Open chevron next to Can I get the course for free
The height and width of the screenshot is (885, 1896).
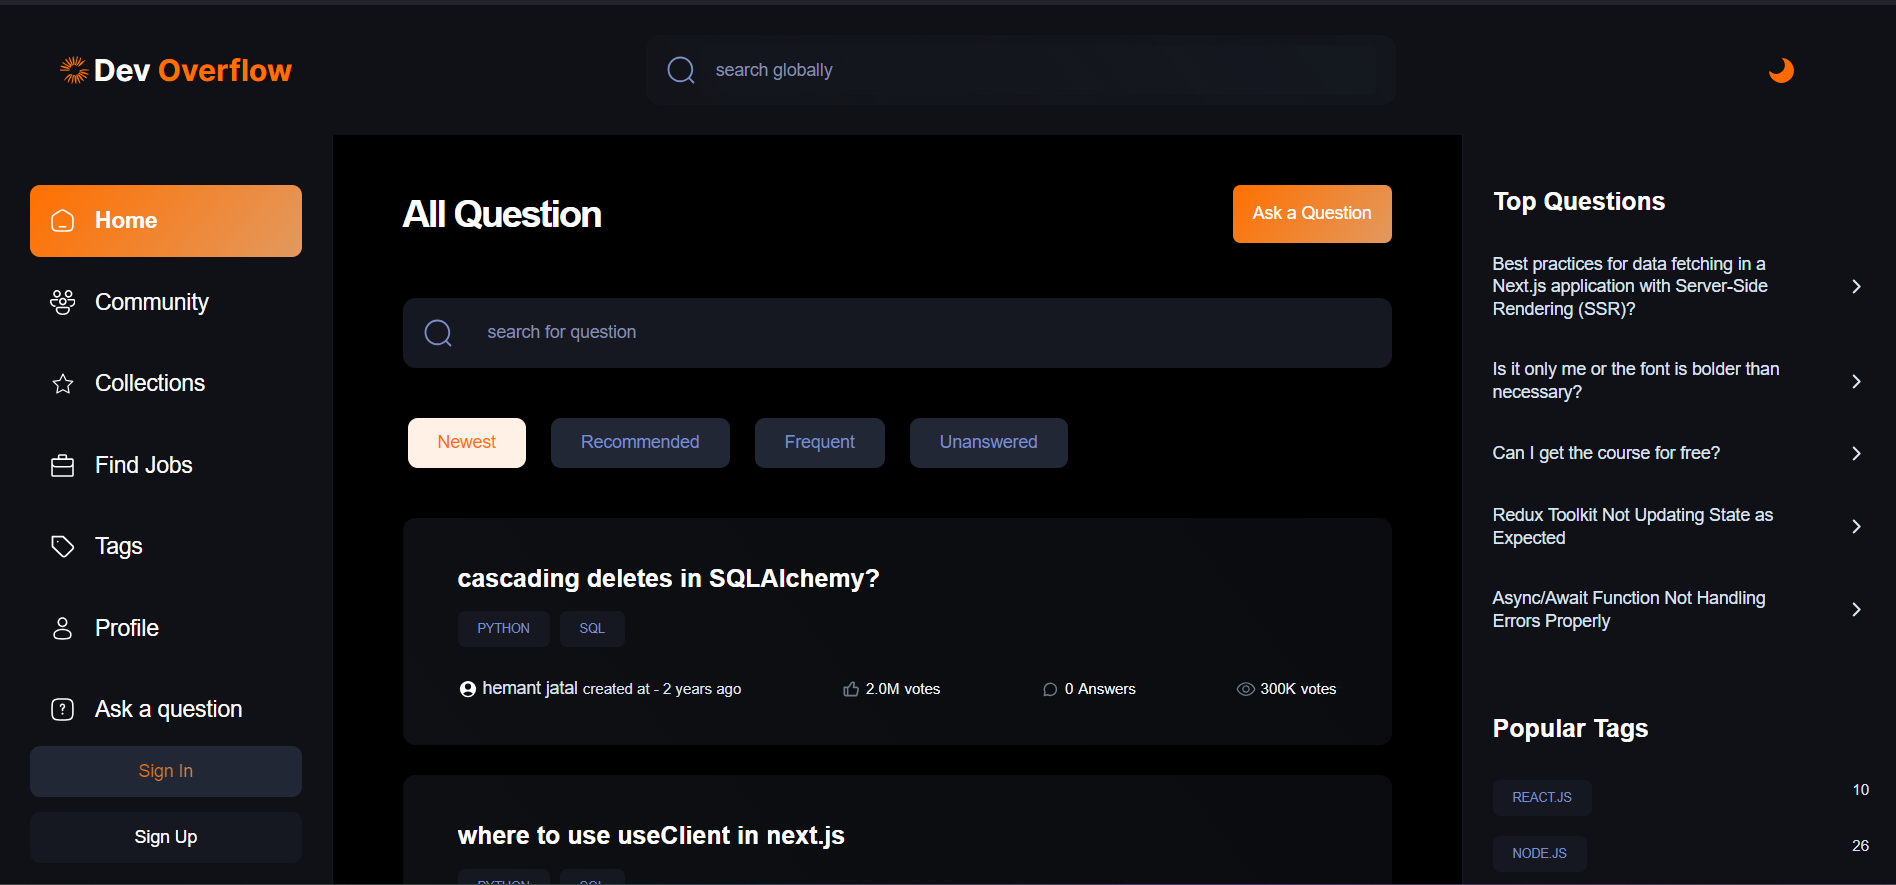tap(1855, 454)
